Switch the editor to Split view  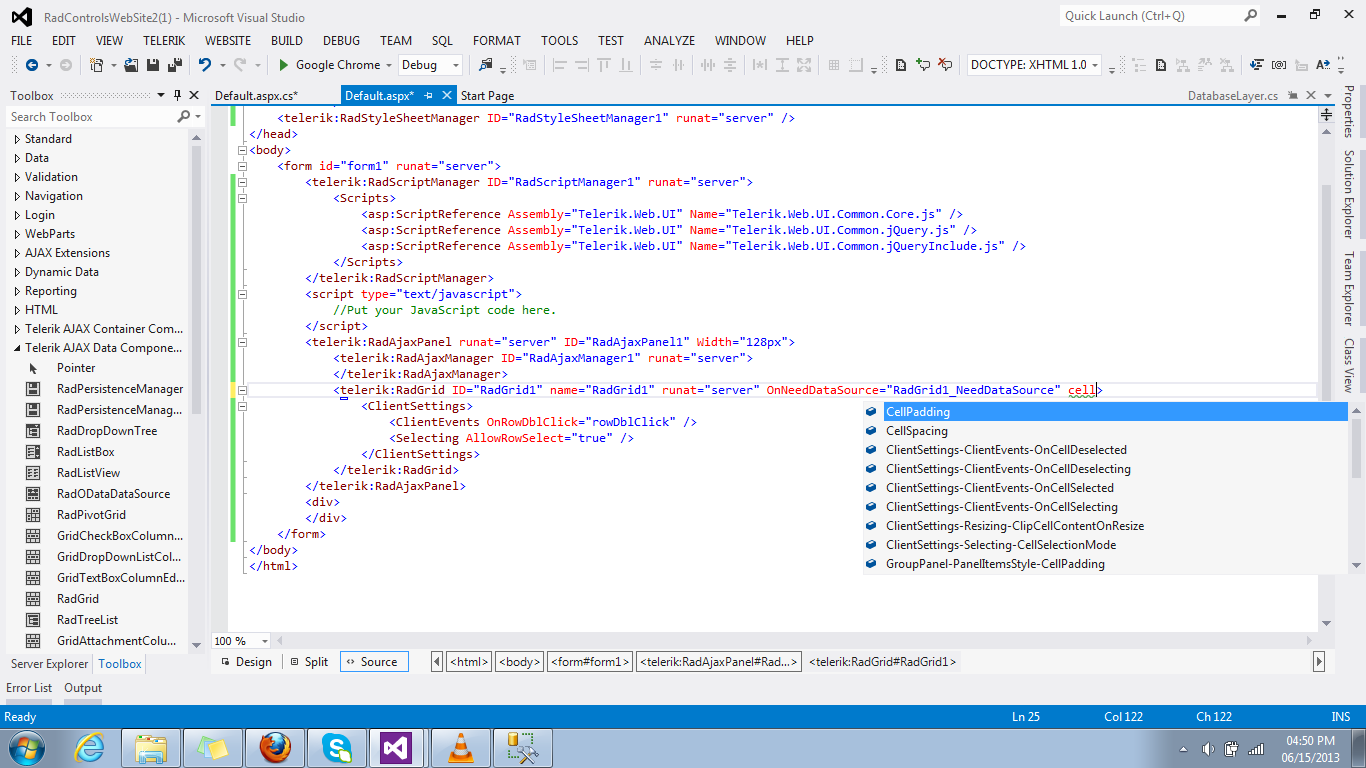coord(309,662)
